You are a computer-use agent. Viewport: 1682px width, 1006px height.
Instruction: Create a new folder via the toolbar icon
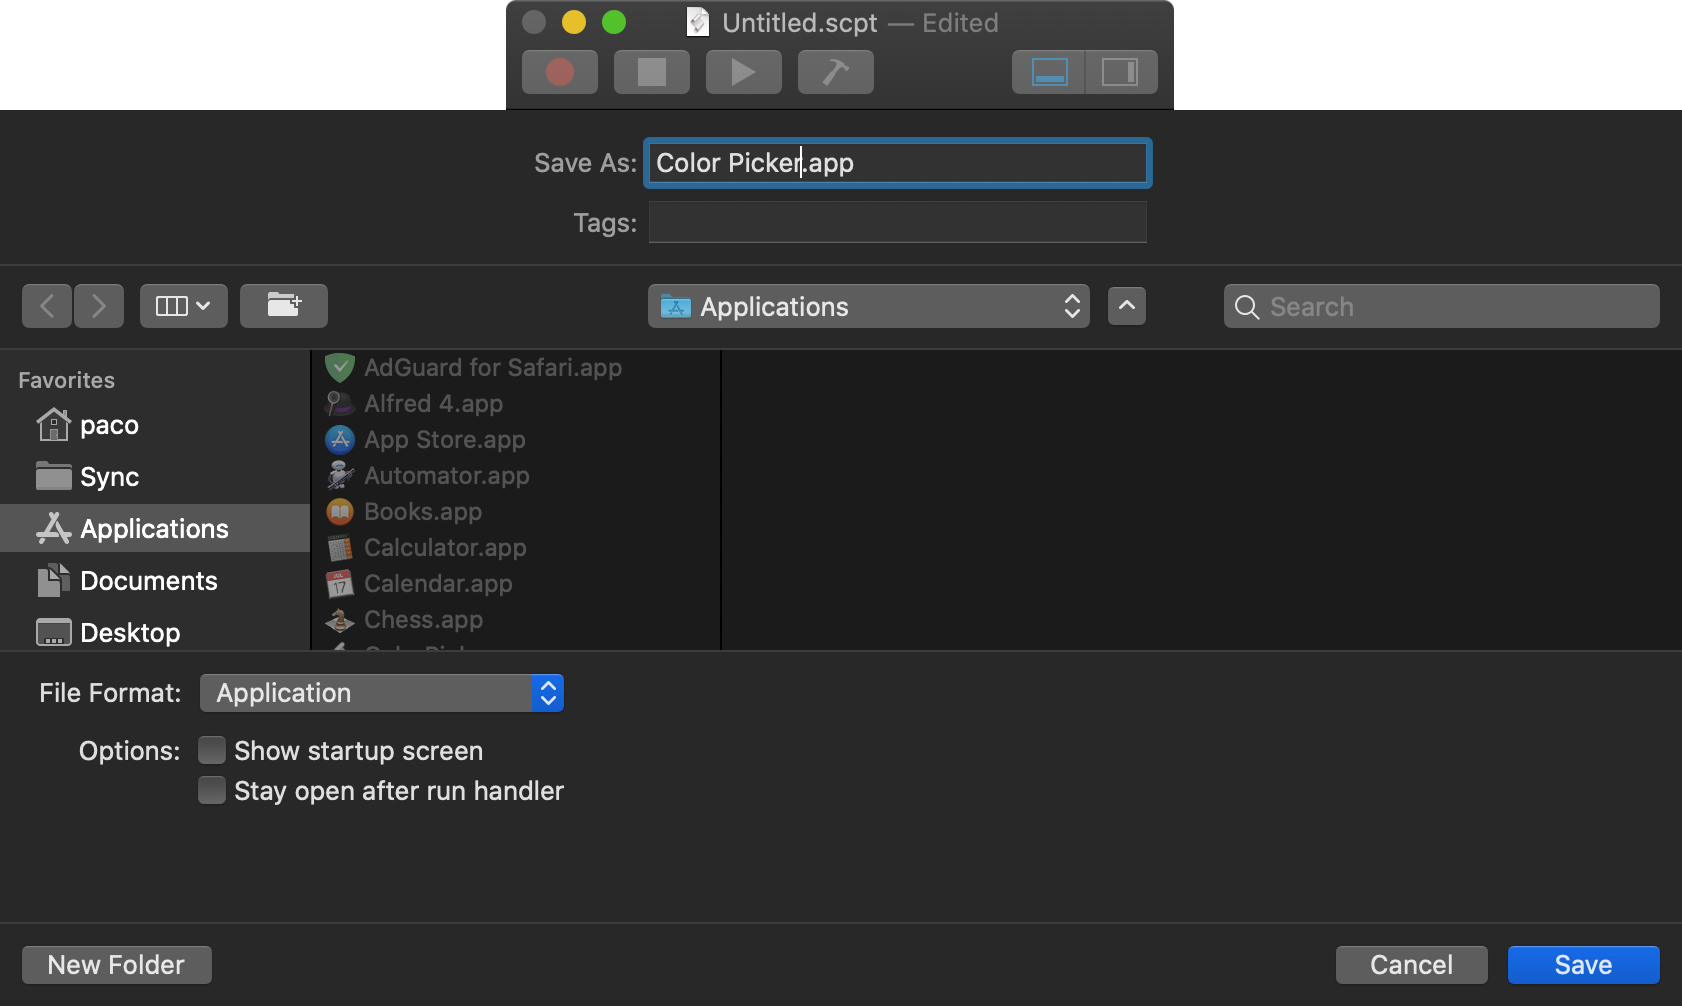[284, 306]
